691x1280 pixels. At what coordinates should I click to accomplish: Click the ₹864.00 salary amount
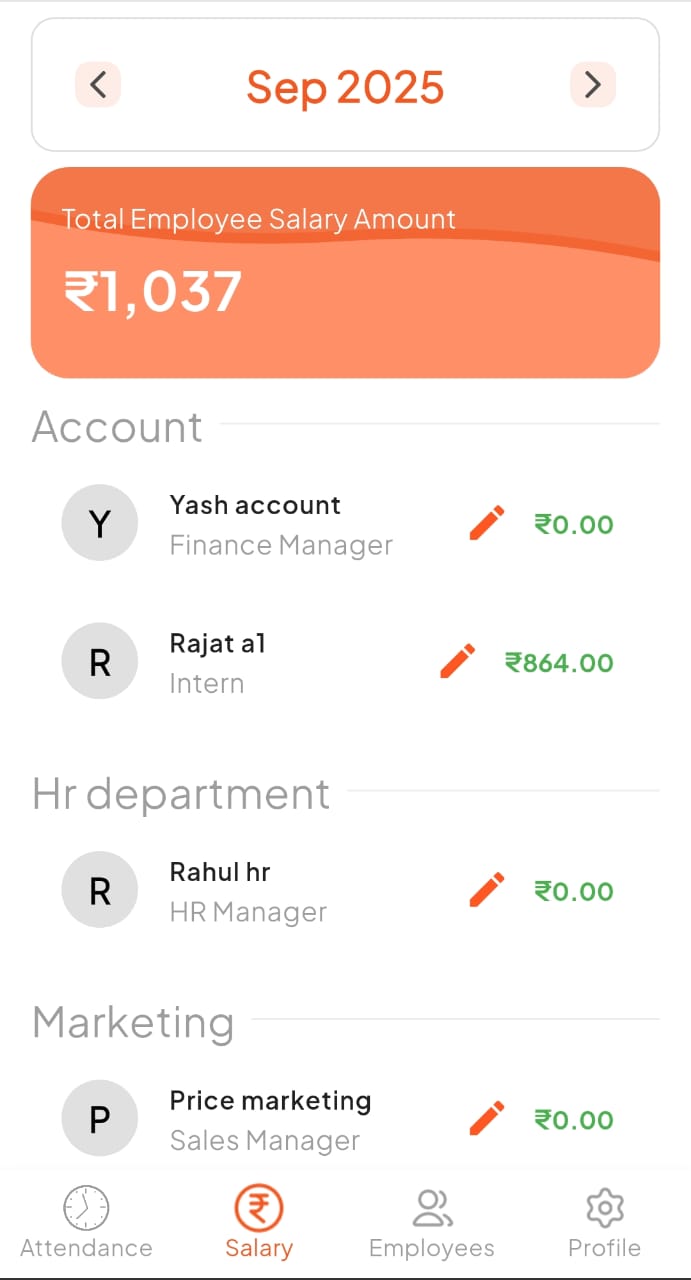(559, 662)
